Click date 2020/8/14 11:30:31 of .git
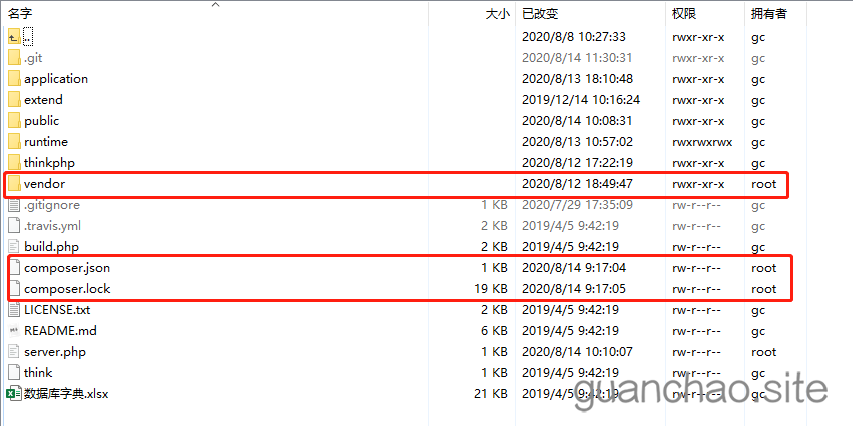The height and width of the screenshot is (426, 853). coord(577,58)
